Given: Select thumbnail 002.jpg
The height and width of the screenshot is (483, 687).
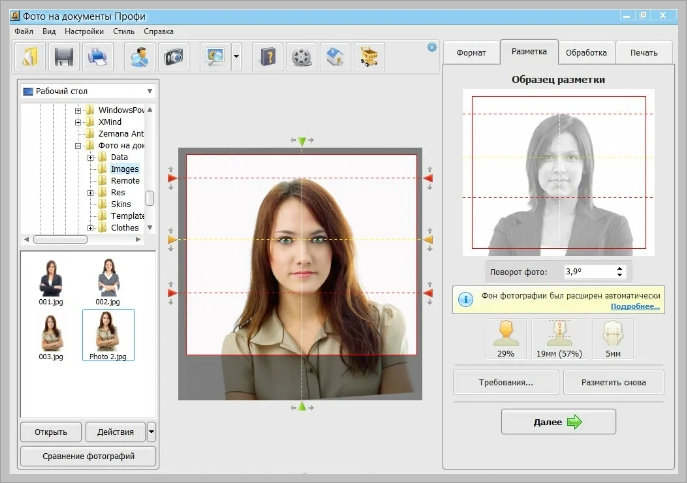Looking at the screenshot, I should 108,282.
